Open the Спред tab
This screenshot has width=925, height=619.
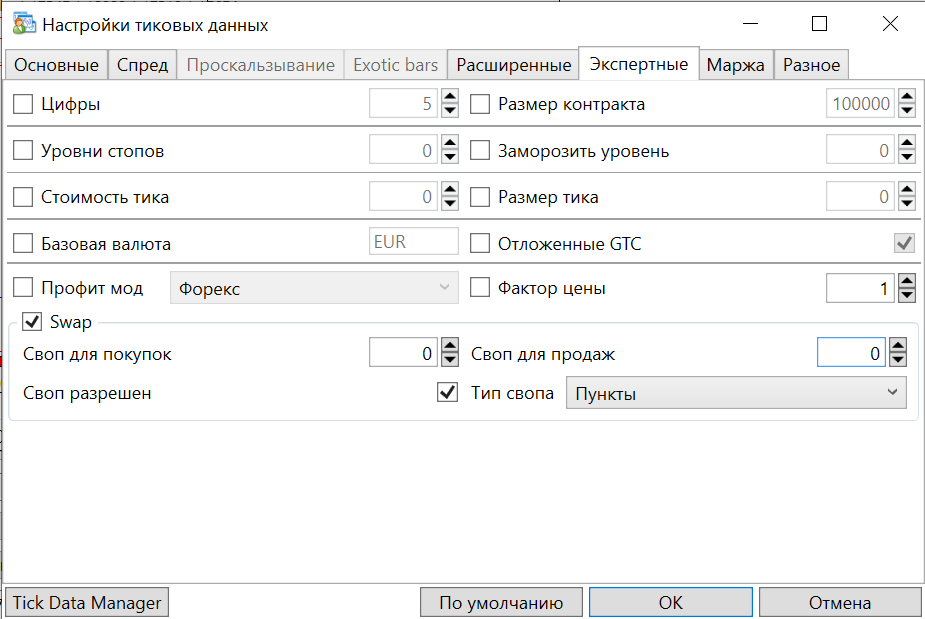coord(142,65)
